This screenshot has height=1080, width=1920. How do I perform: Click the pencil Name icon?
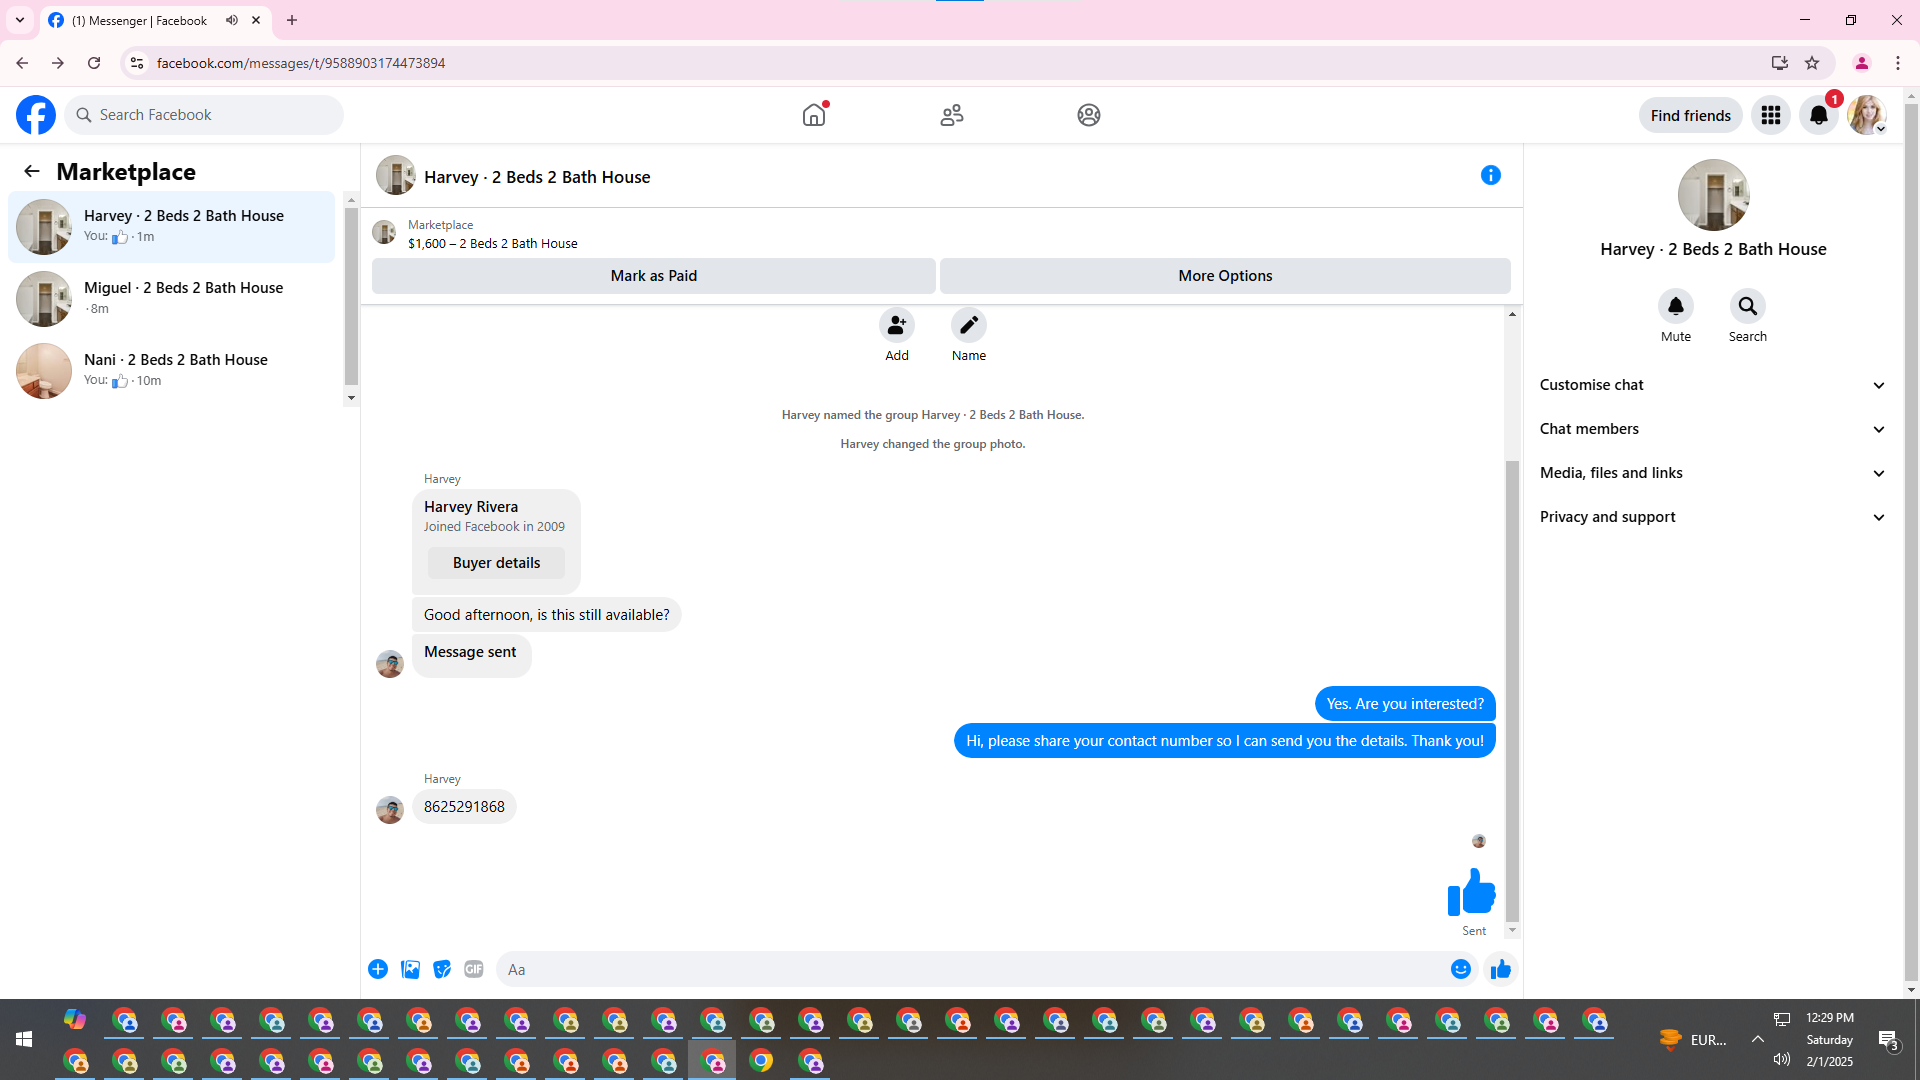(968, 326)
